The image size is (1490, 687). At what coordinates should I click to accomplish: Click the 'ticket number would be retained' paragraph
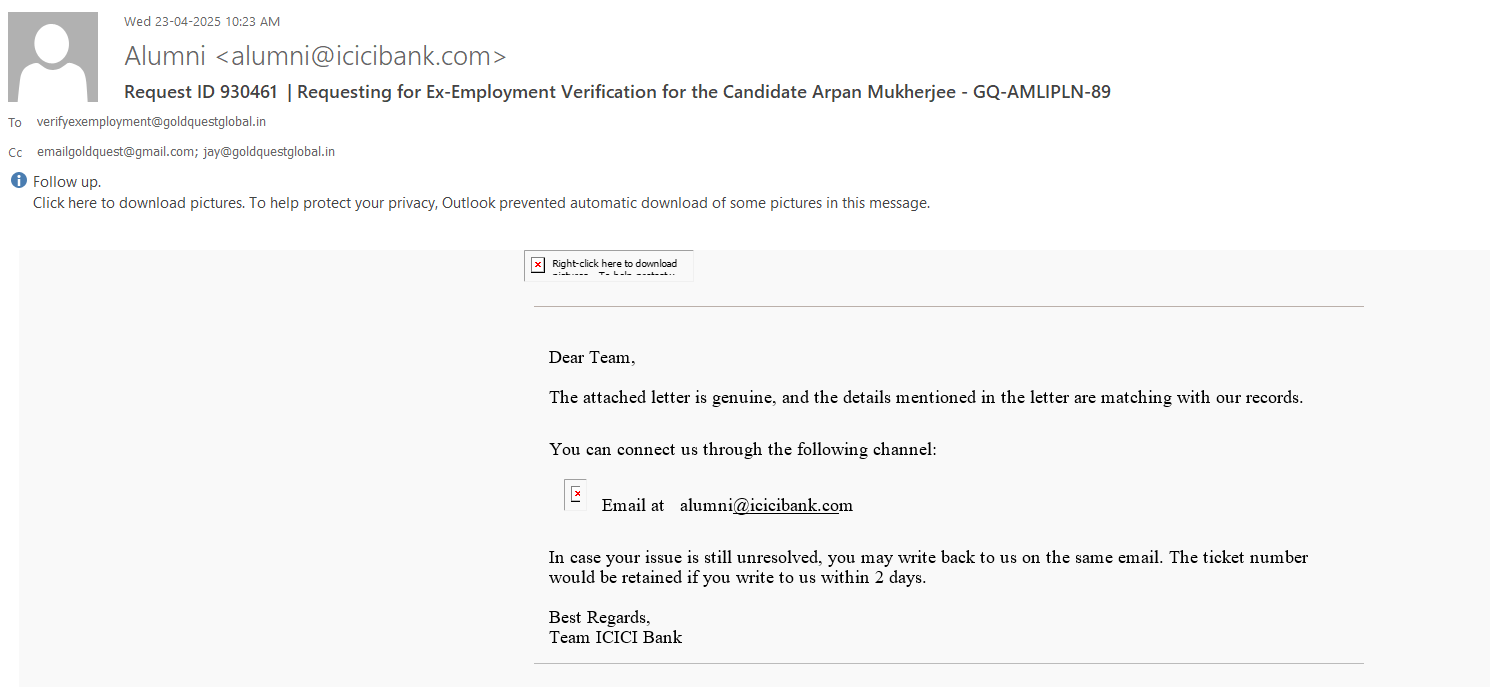point(927,567)
